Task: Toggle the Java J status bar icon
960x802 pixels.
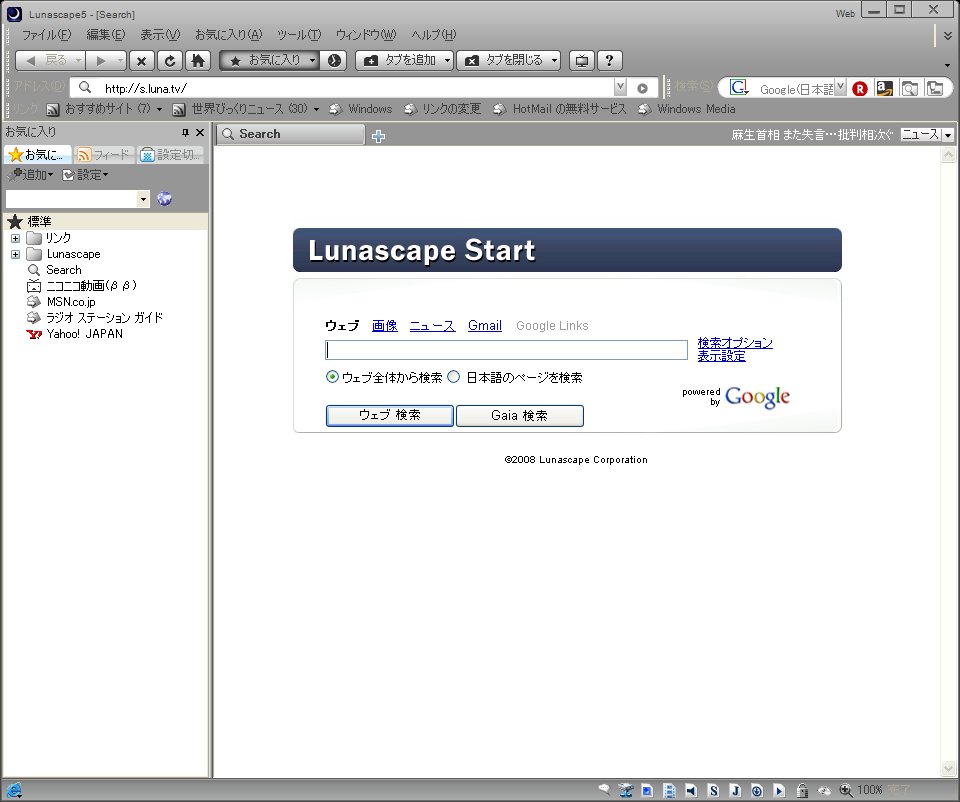Action: 735,790
